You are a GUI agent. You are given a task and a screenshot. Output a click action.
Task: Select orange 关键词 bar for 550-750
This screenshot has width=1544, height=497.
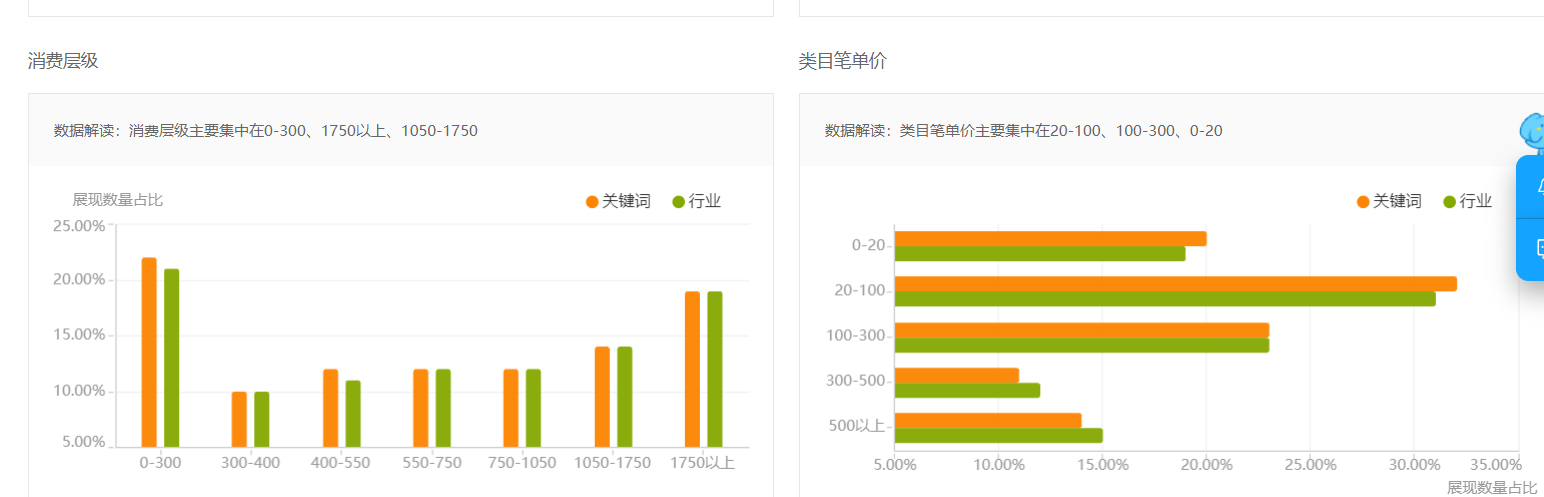421,408
